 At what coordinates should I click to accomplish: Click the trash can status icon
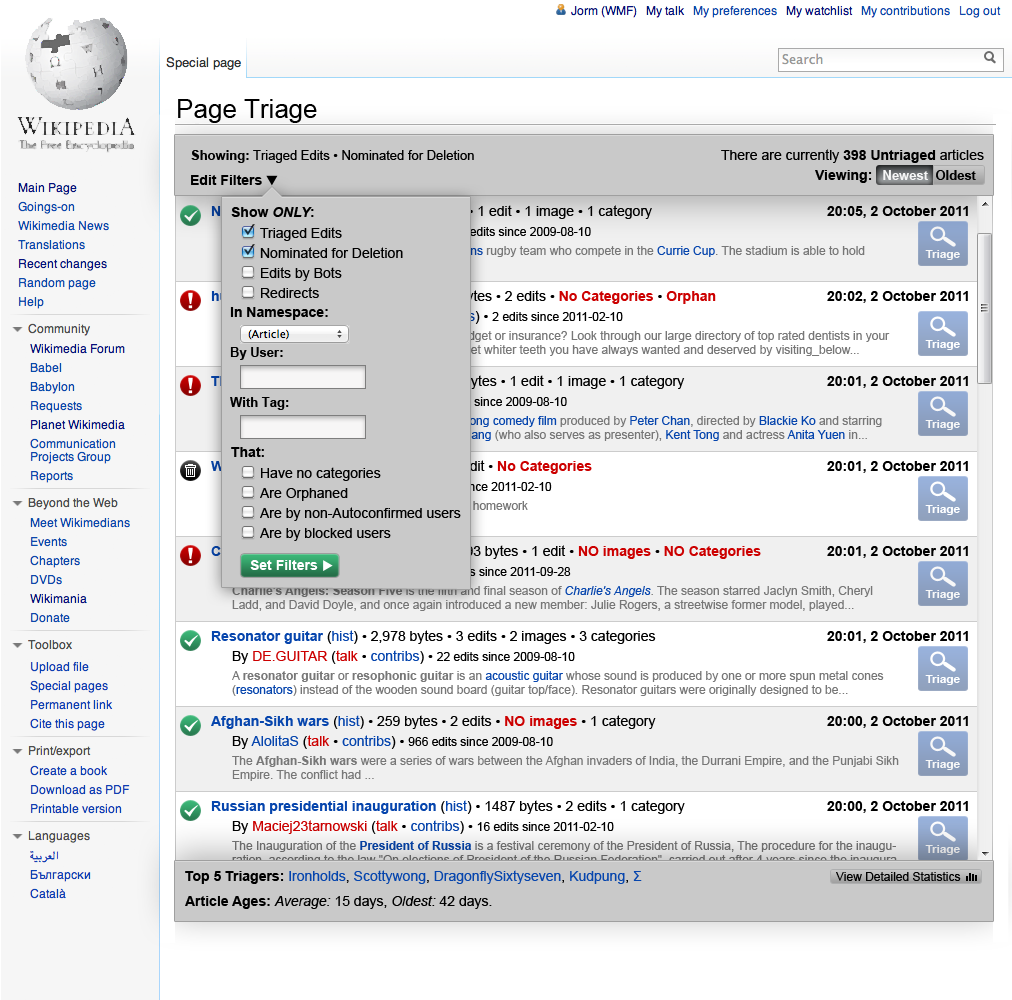tap(190, 470)
